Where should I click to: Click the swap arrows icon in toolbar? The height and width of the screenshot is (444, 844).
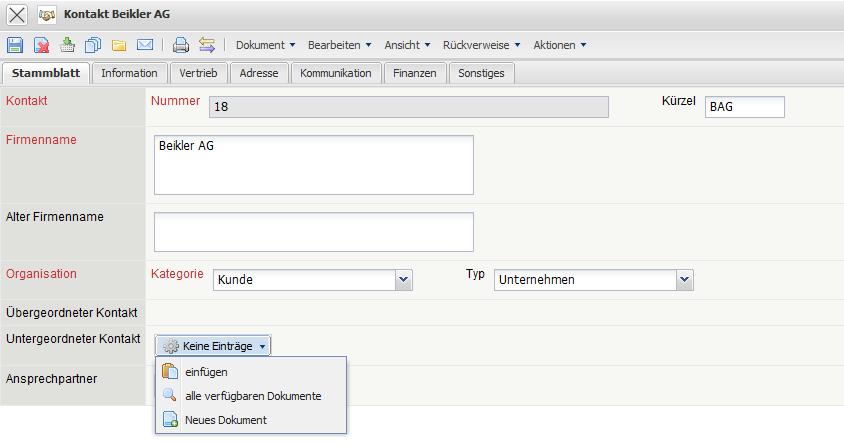207,45
